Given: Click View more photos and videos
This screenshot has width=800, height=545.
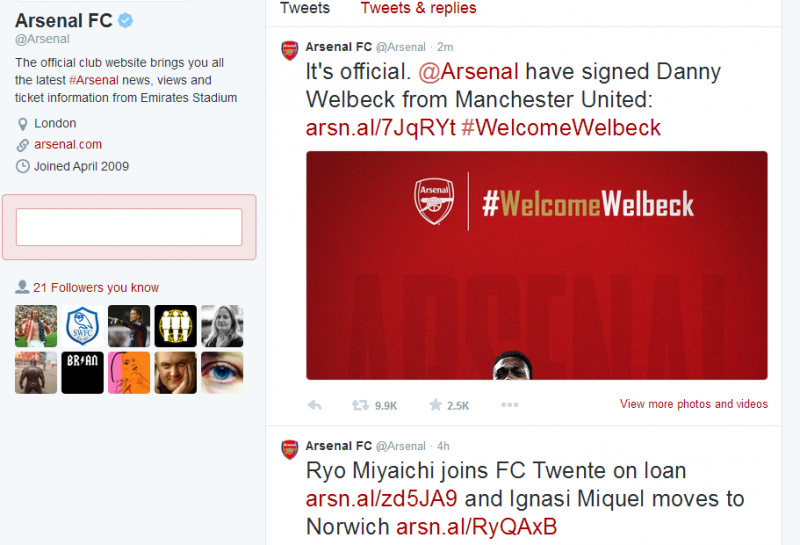Looking at the screenshot, I should coord(693,404).
